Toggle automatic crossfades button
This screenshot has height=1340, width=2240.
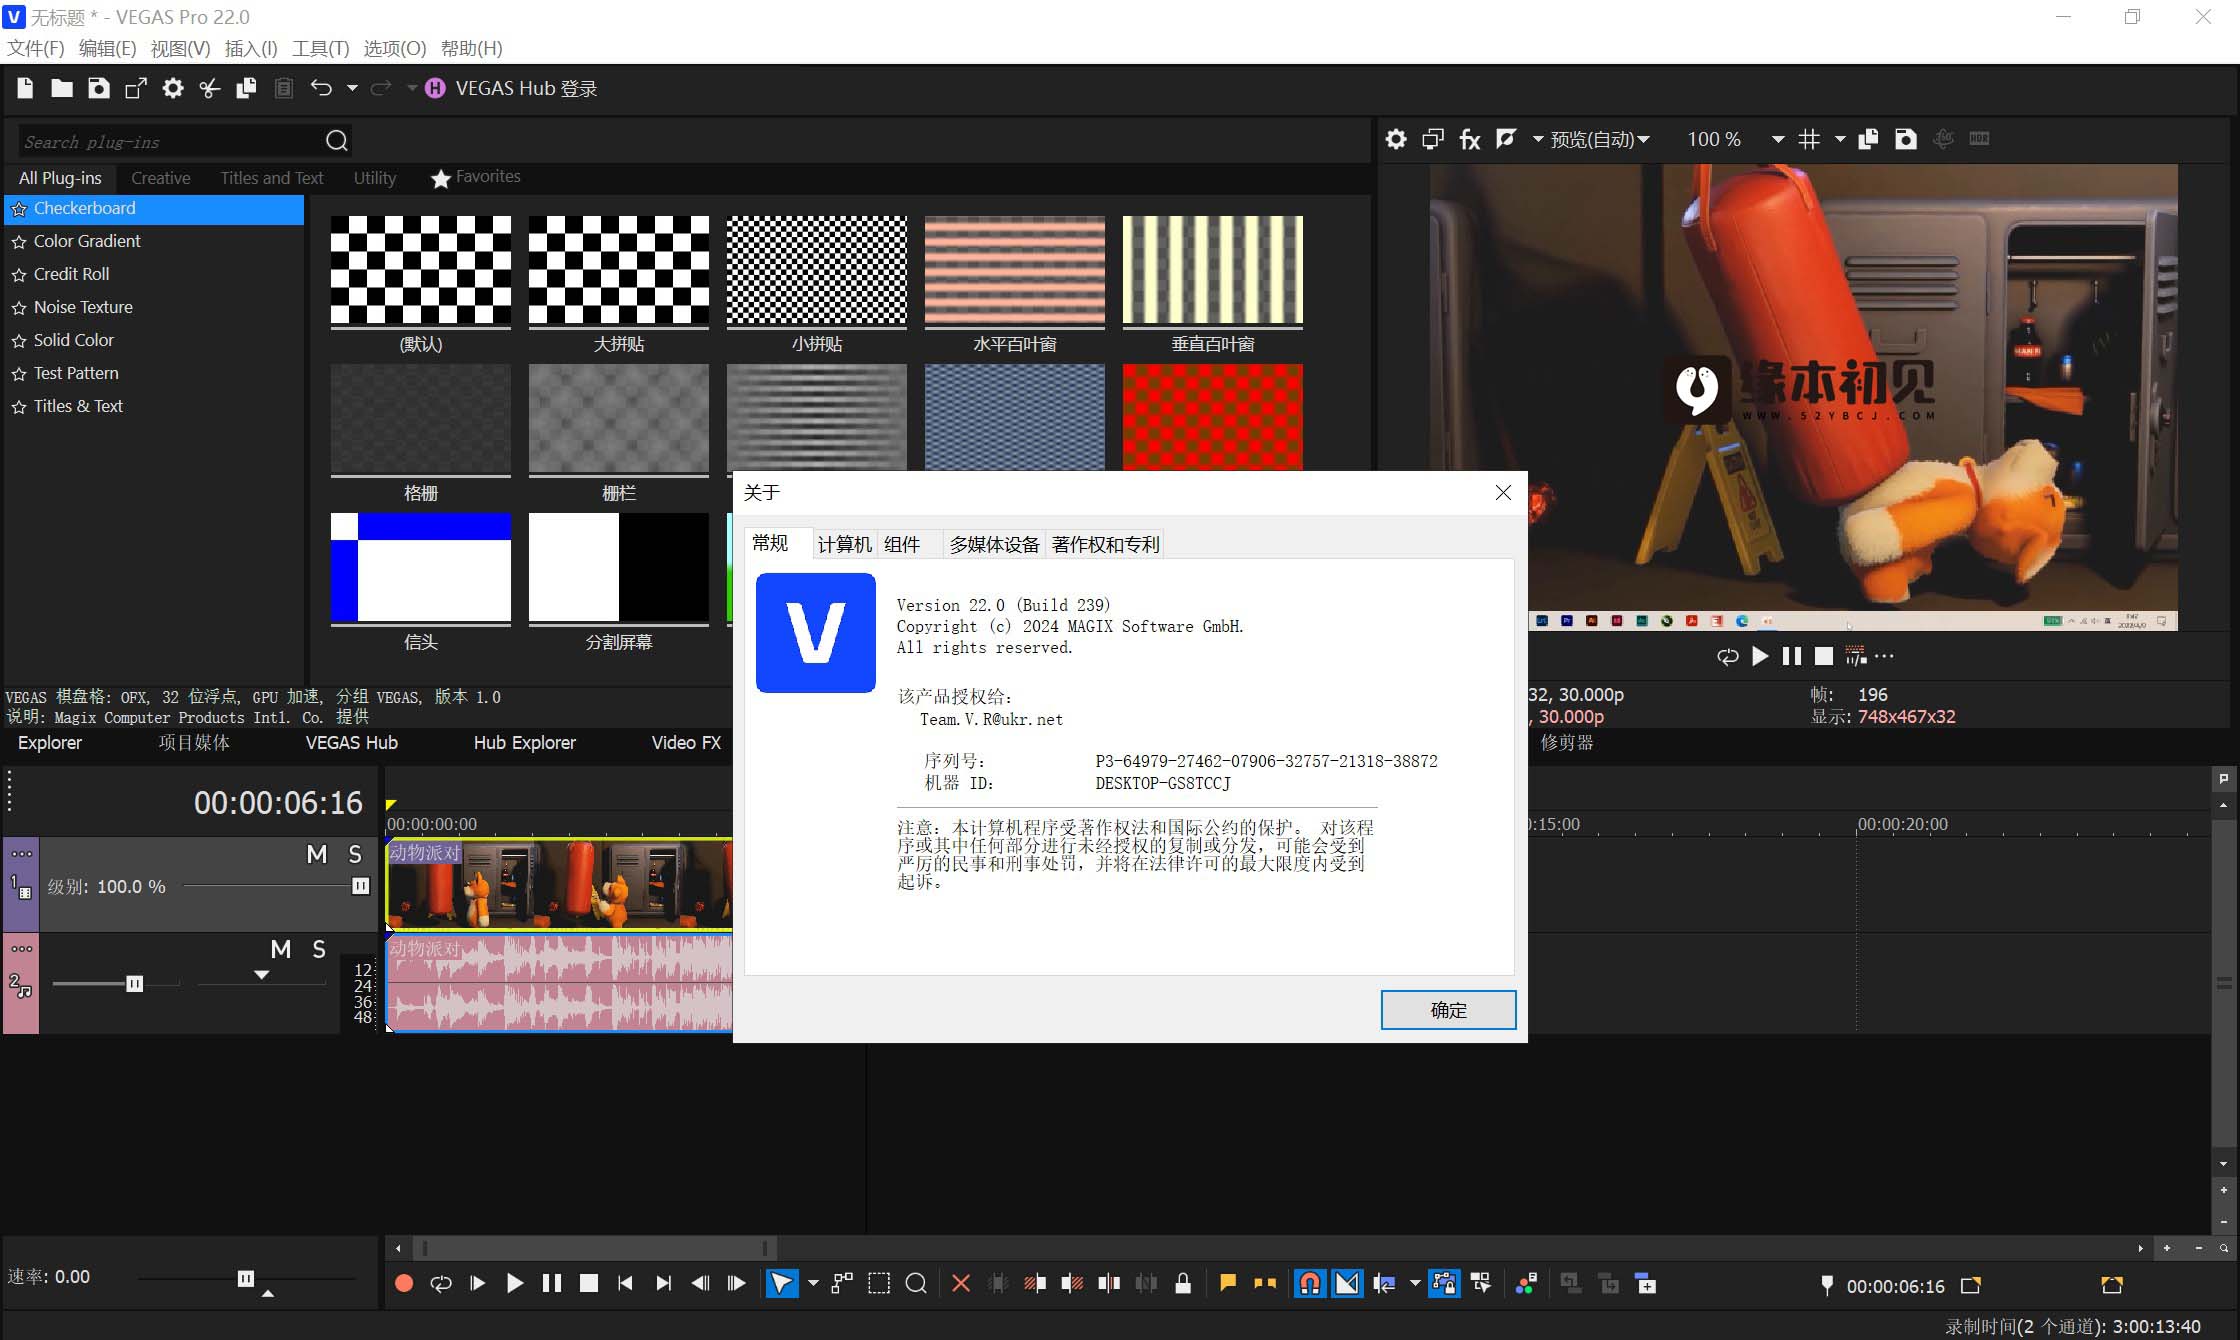point(1348,1283)
